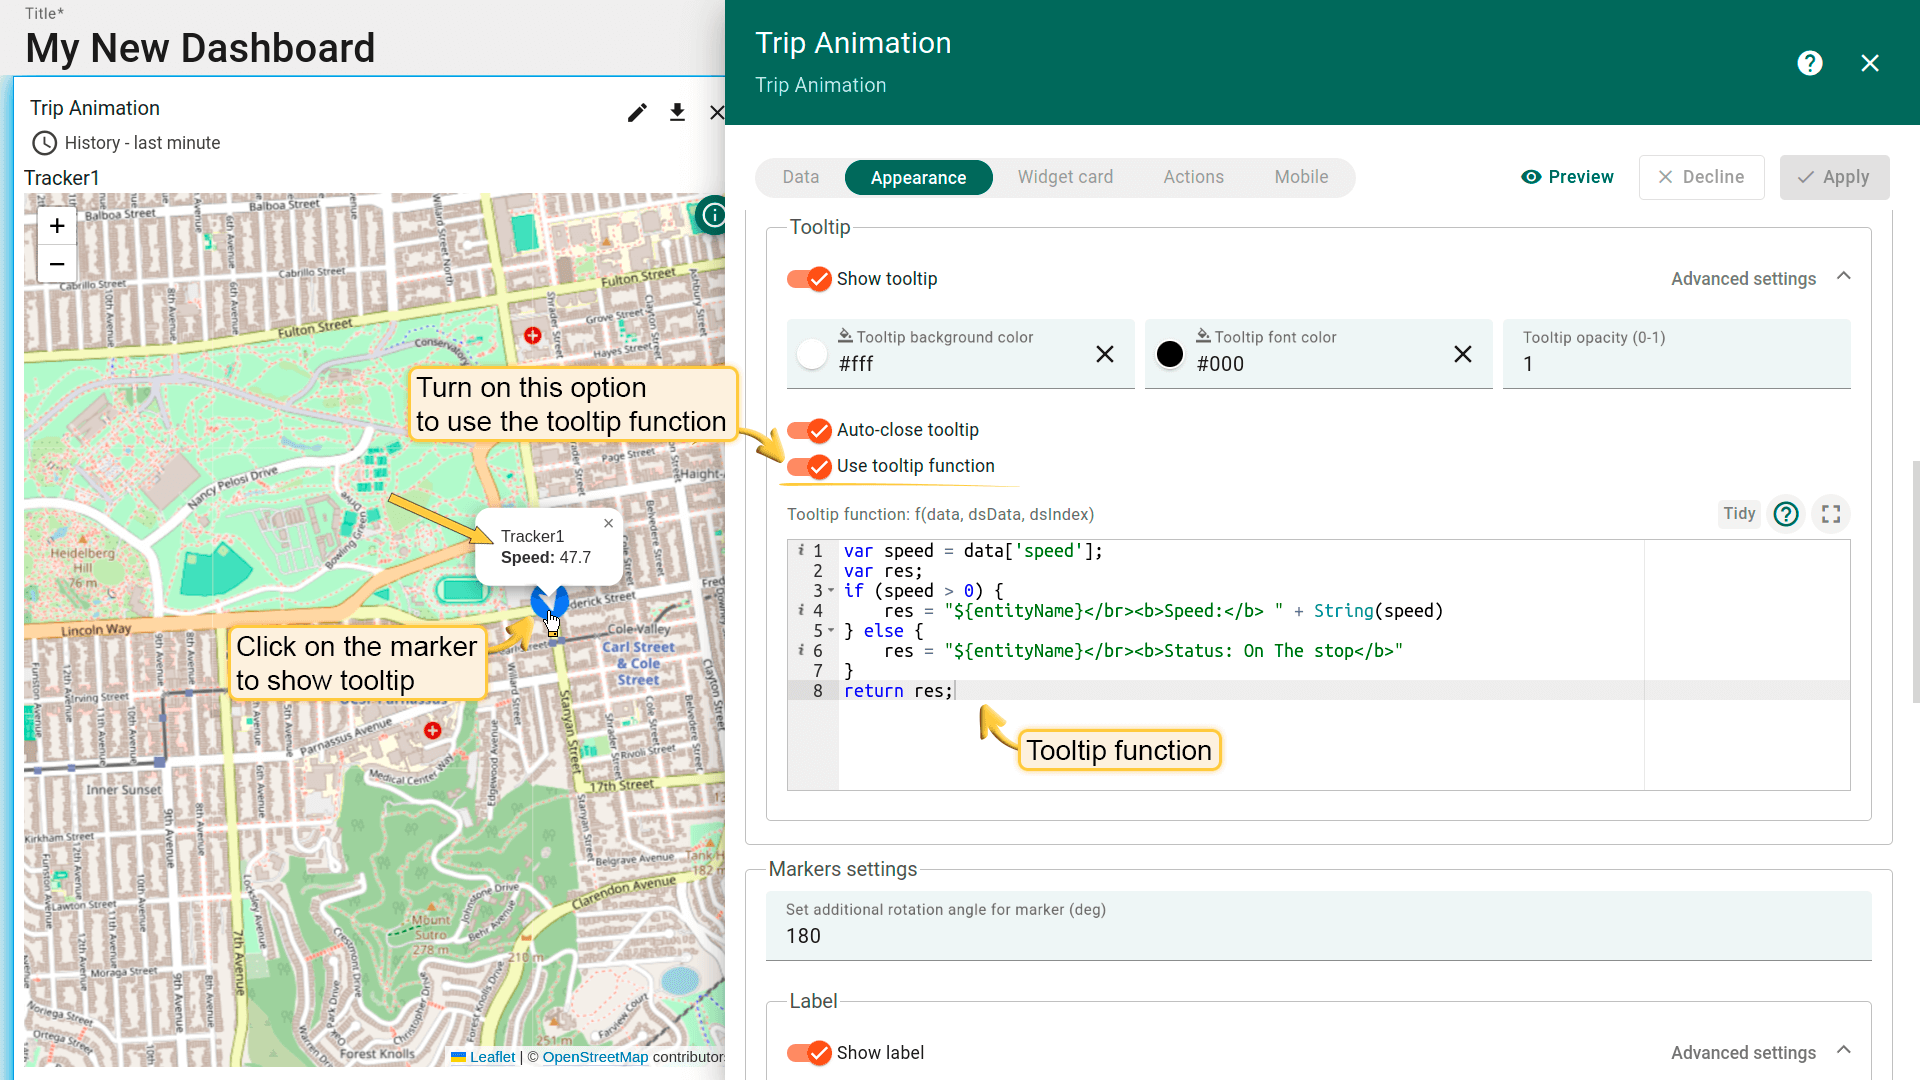Close the Tracker1 tooltip popup

point(608,523)
